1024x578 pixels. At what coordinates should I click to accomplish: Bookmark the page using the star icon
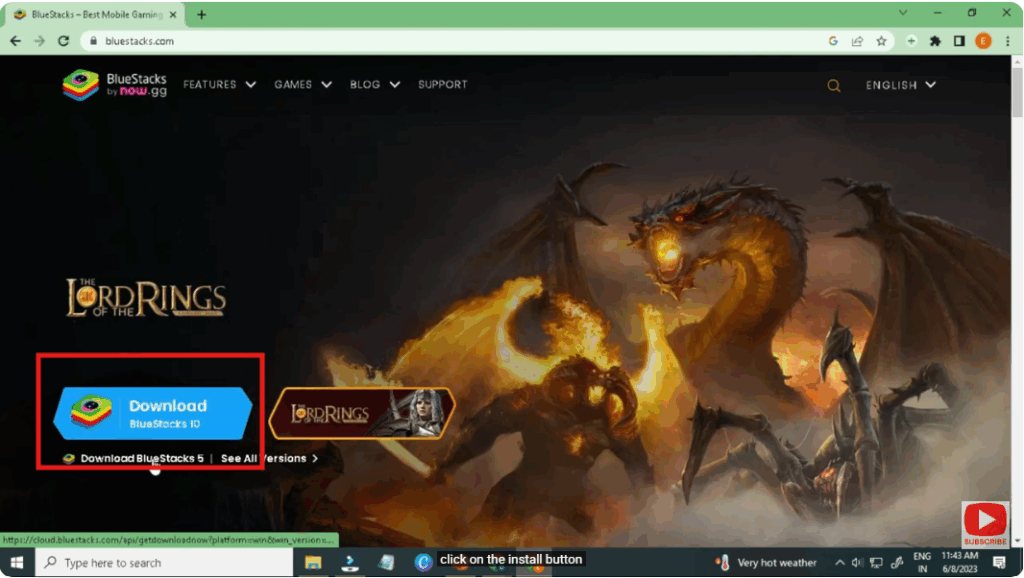point(880,41)
